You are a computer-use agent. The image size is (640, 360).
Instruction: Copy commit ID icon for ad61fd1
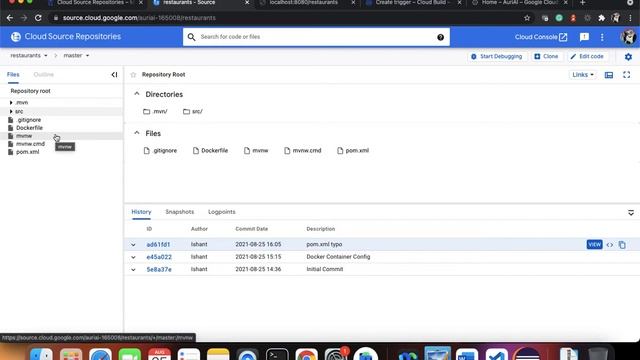(622, 245)
